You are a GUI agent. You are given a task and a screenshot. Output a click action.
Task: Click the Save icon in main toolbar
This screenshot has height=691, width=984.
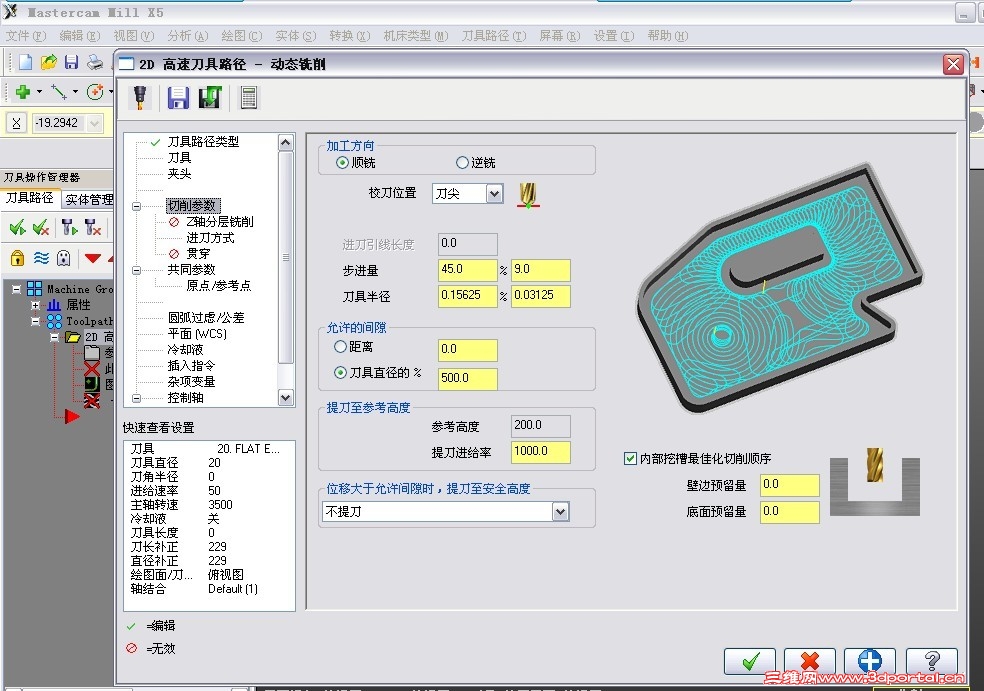pos(72,62)
